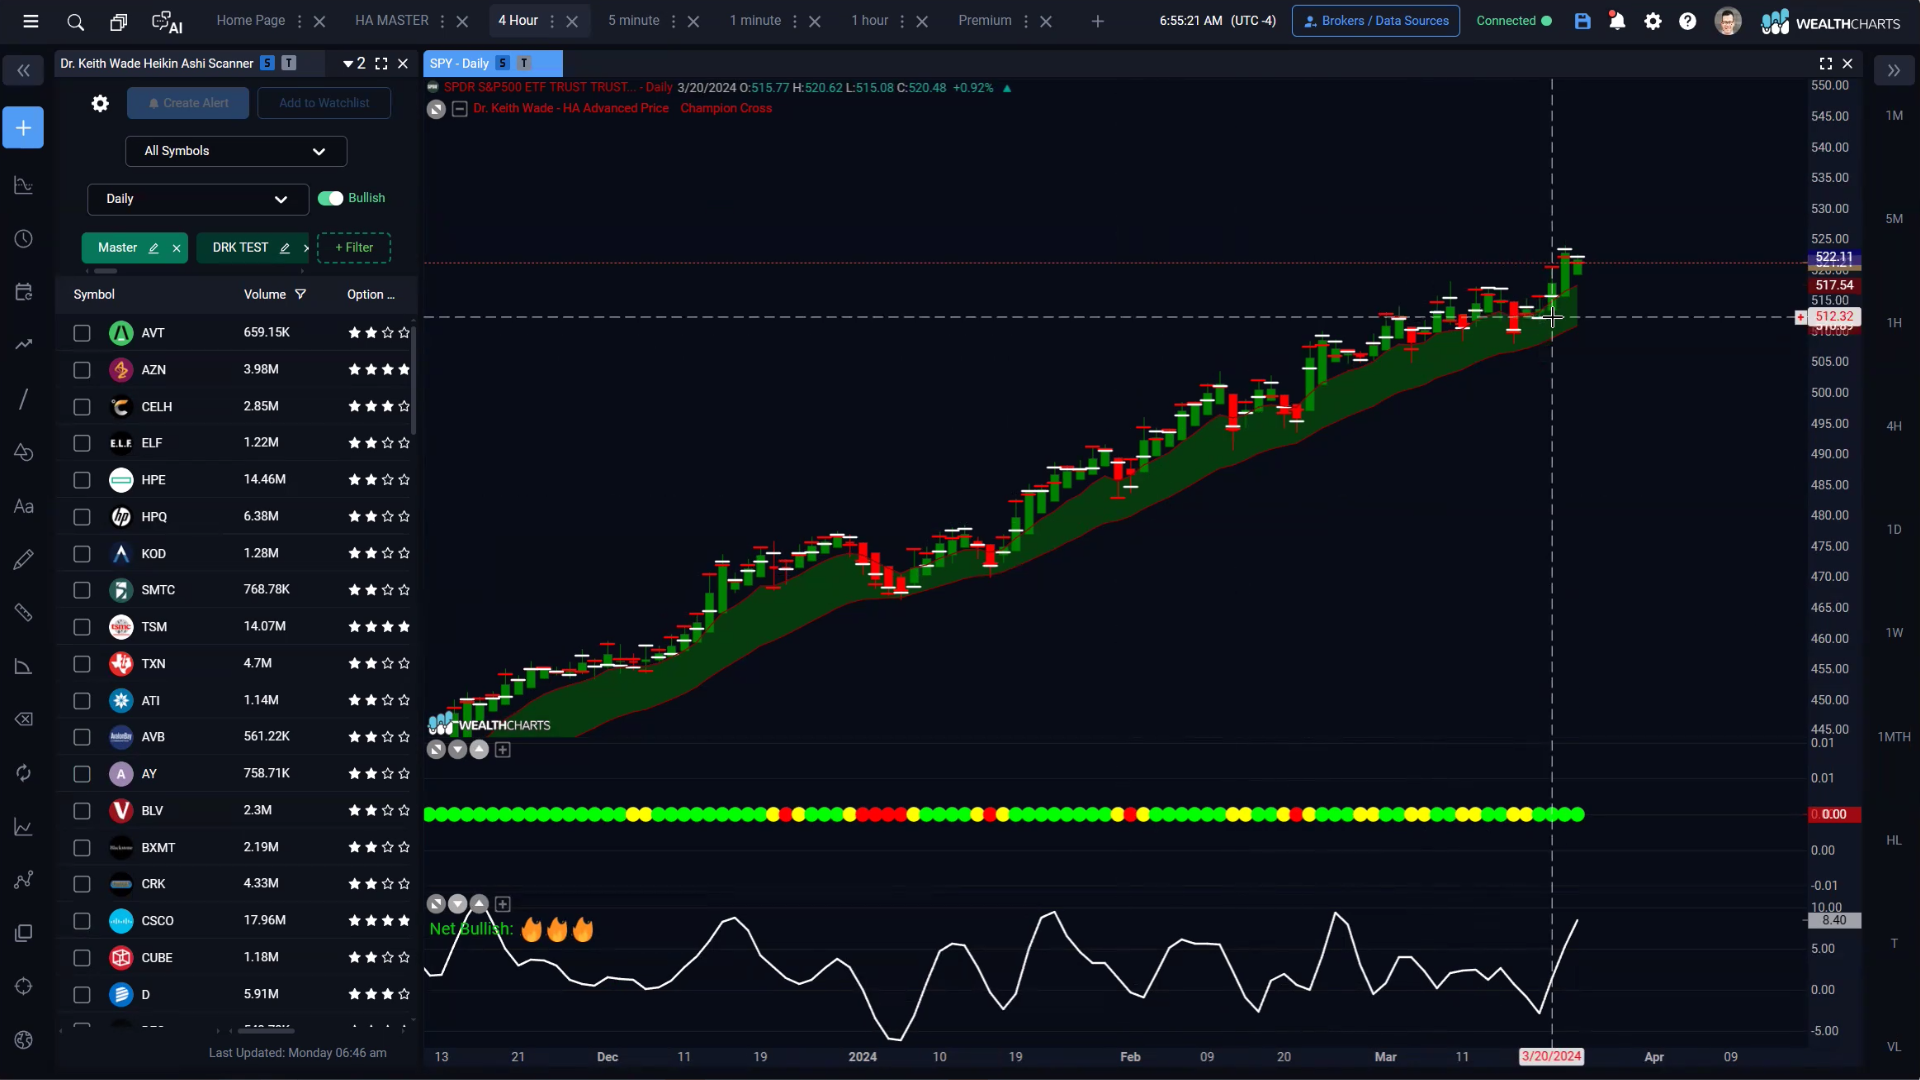Click the search magnifier icon
Image resolution: width=1920 pixels, height=1080 pixels.
click(75, 21)
